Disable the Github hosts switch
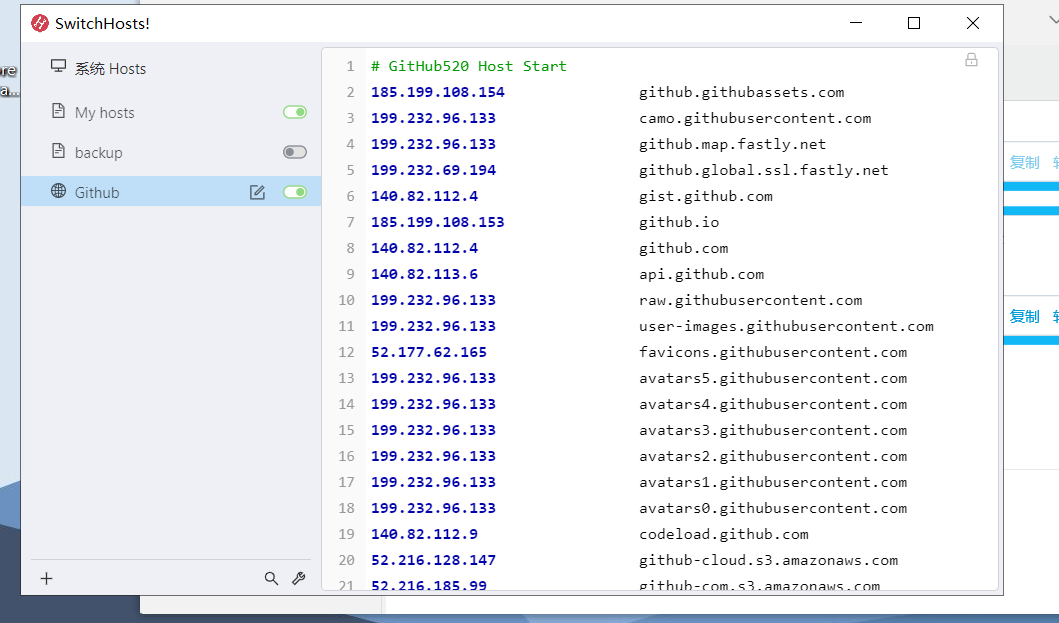Screen dimensions: 1059x623 (295, 192)
